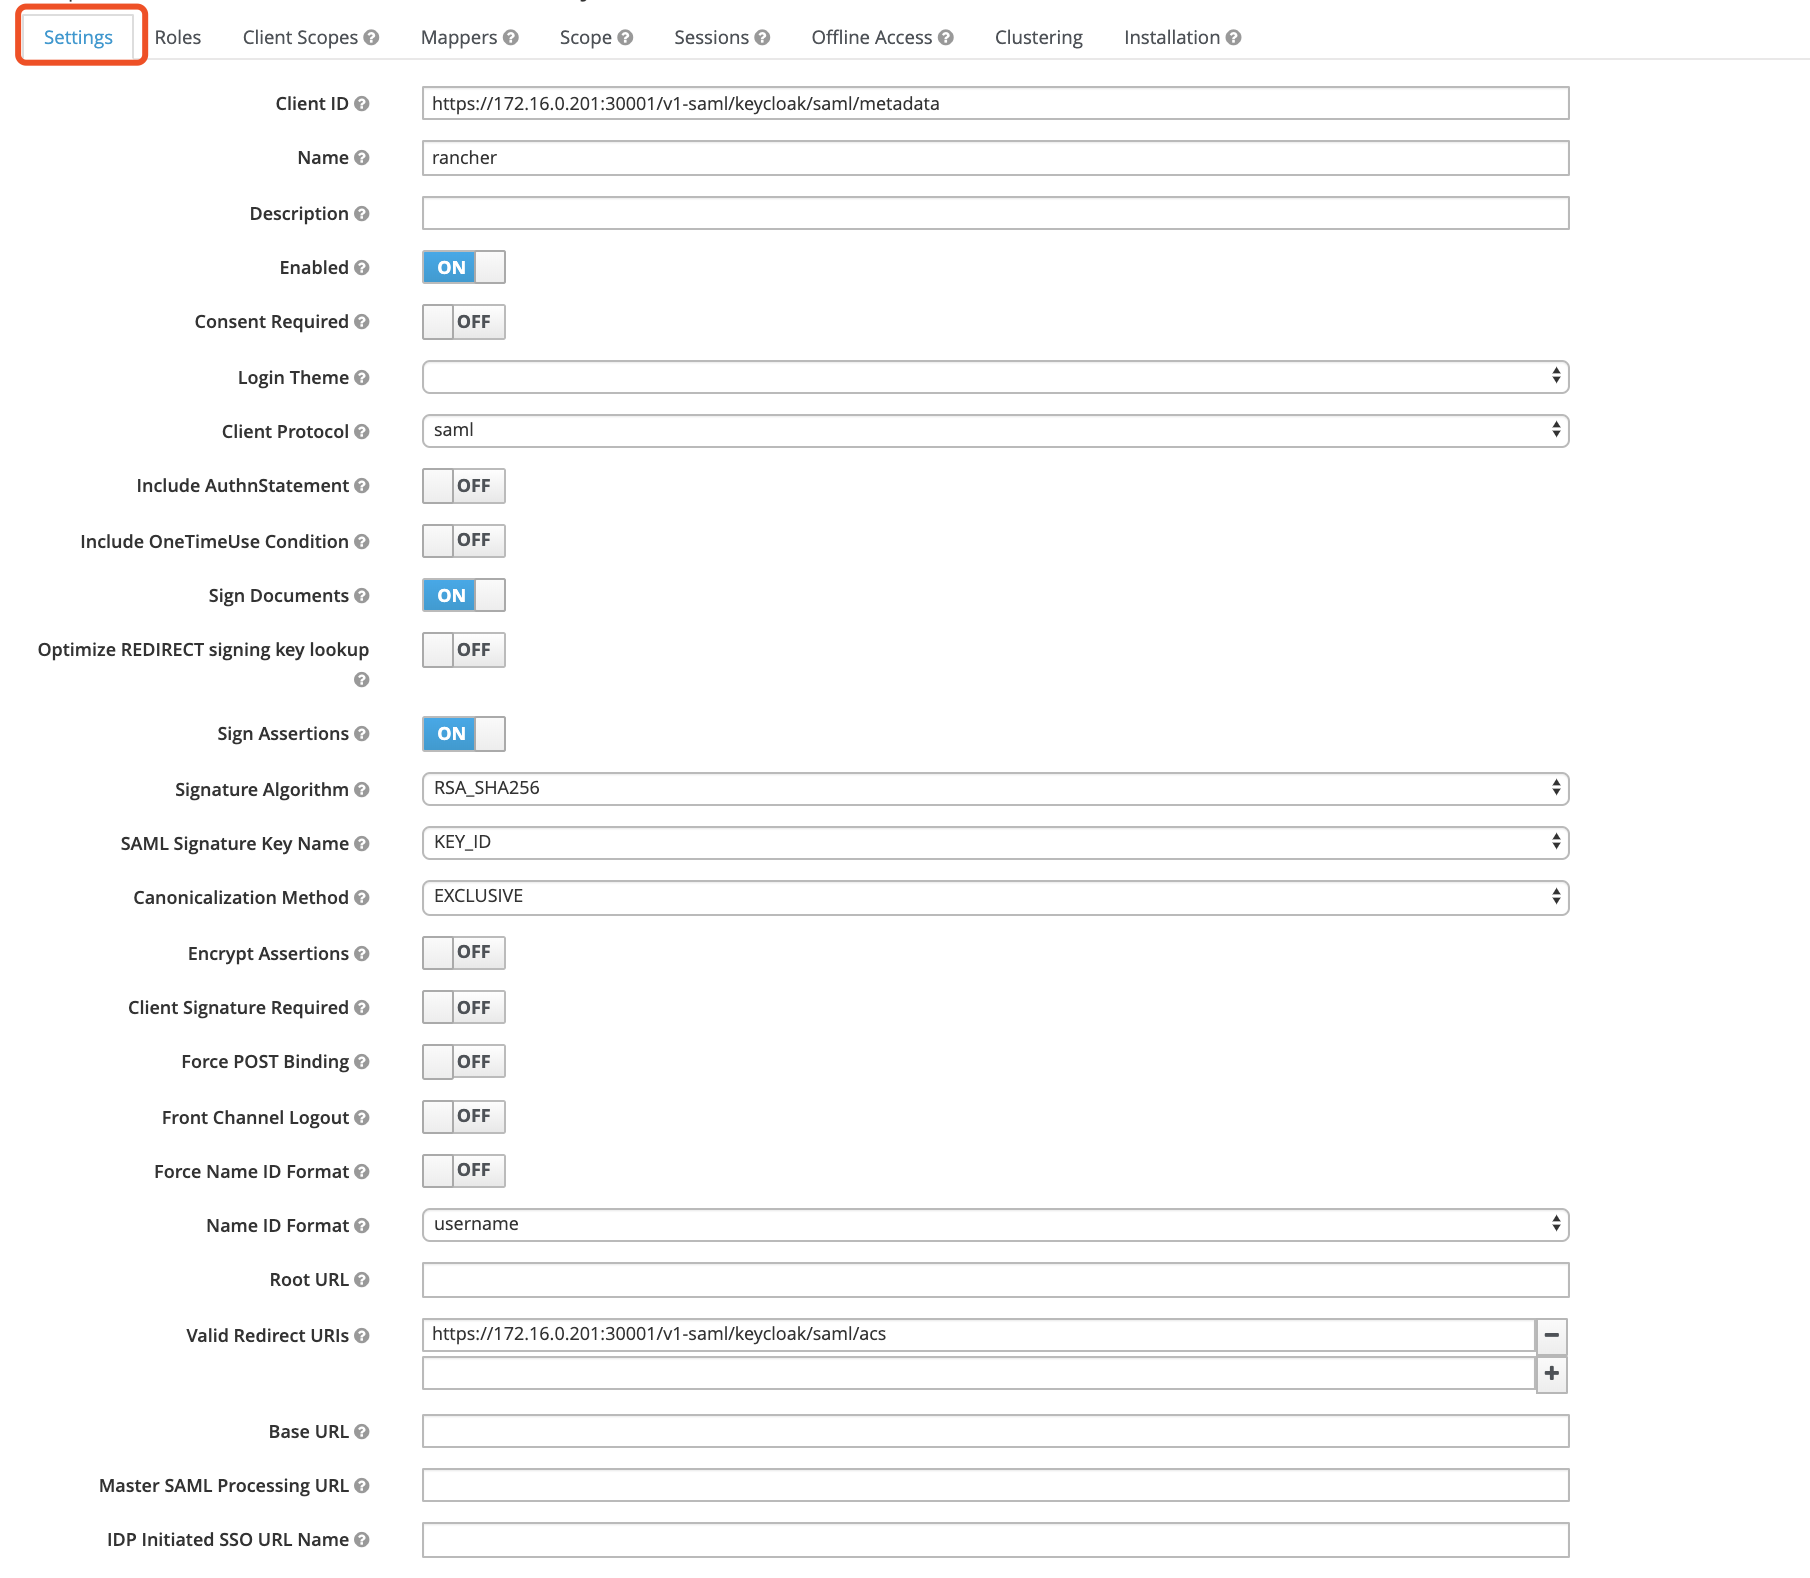This screenshot has width=1810, height=1578.
Task: Turn on Force POST Binding switch
Action: 464,1062
